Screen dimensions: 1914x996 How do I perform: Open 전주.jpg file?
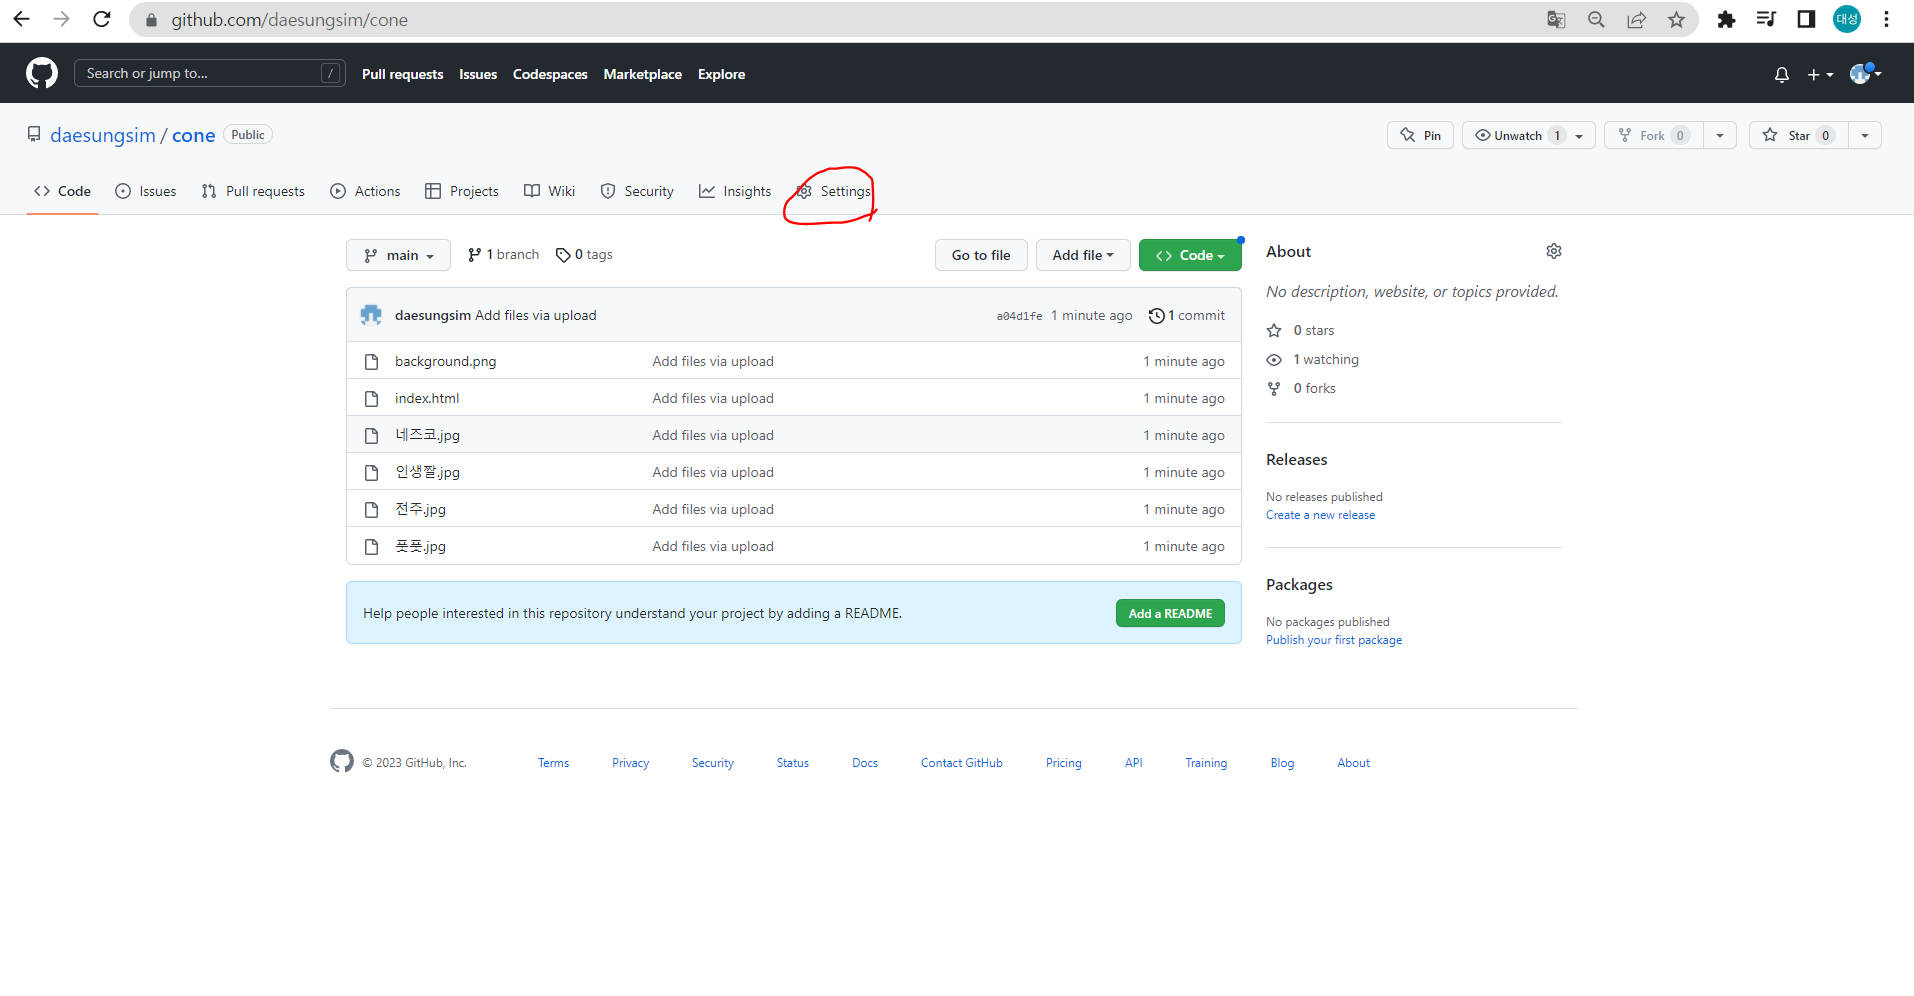coord(420,509)
